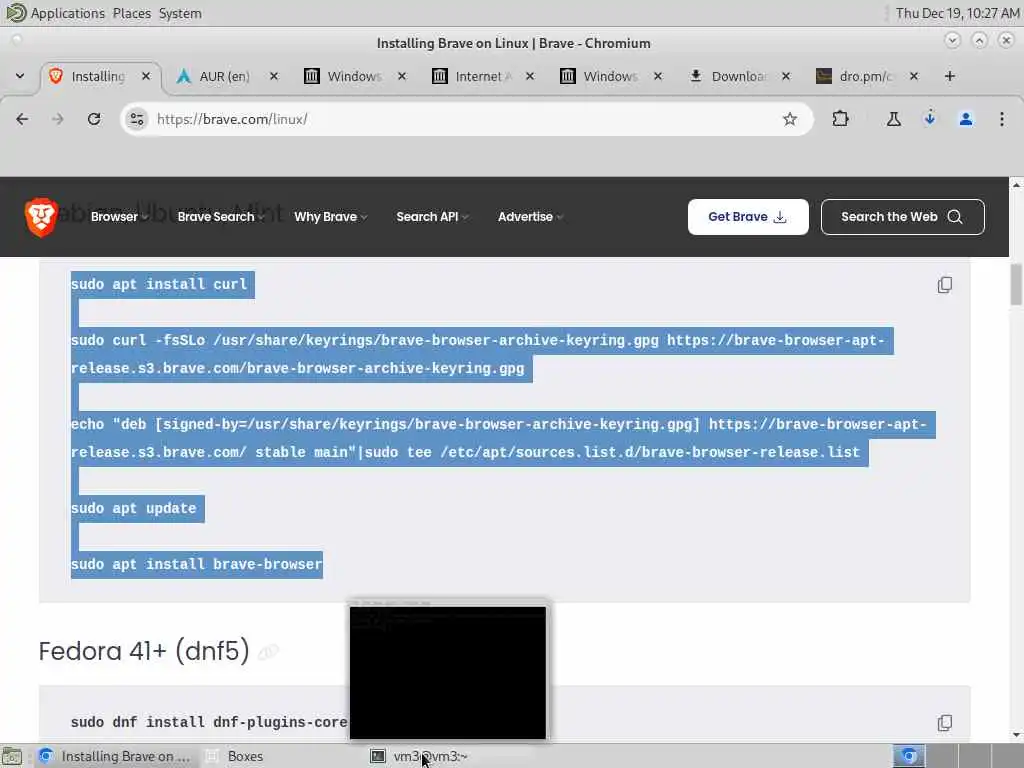The image size is (1024, 768).
Task: Bookmark this page with the star icon
Action: (x=790, y=119)
